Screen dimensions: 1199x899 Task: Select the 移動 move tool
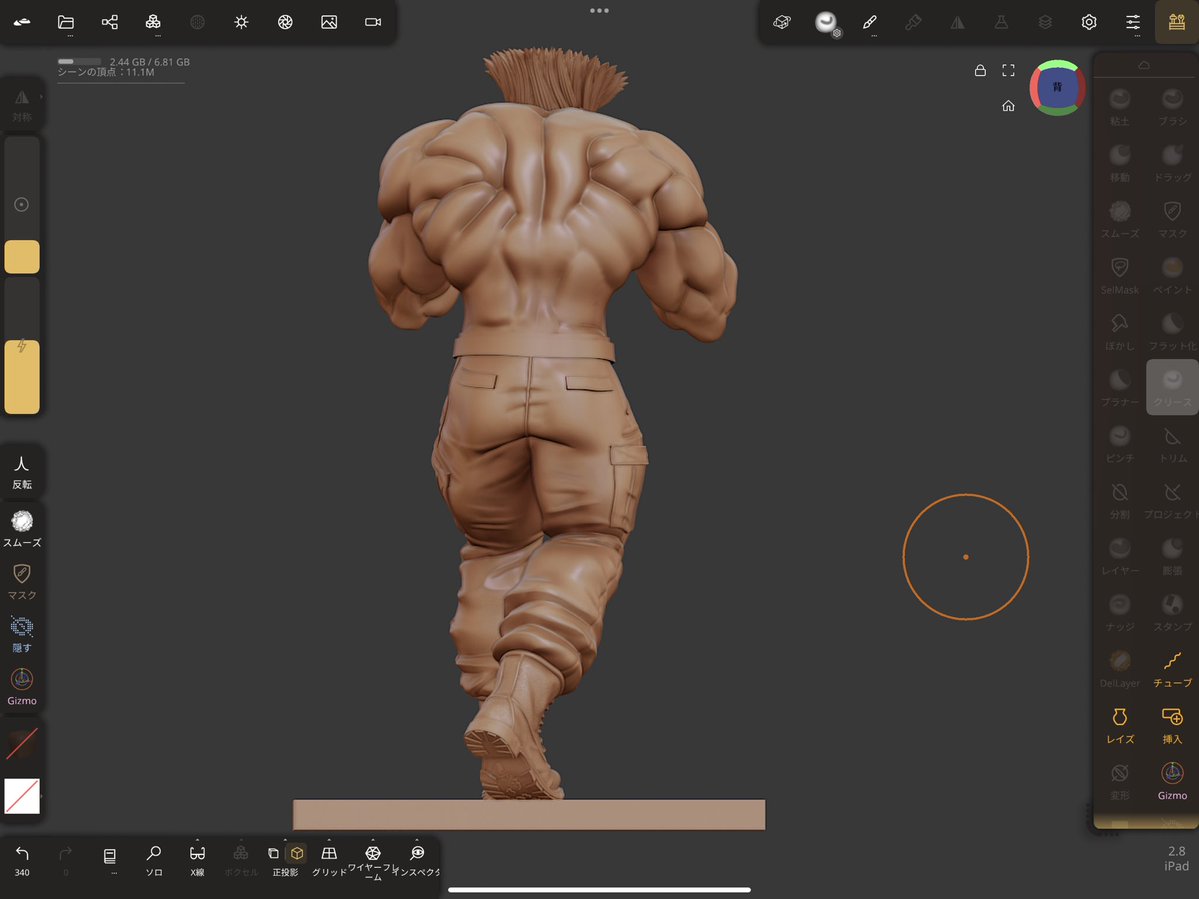coord(1120,163)
